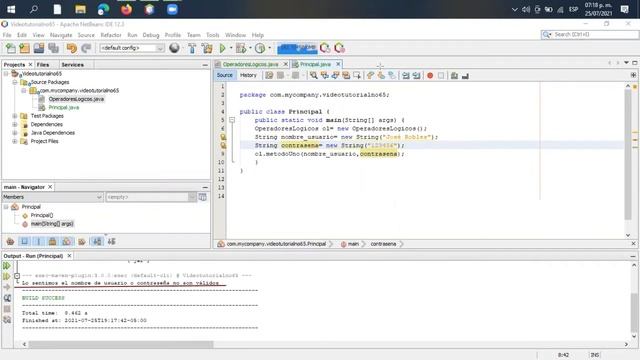Stop macro recording square icon
The width and height of the screenshot is (640, 360).
click(441, 76)
